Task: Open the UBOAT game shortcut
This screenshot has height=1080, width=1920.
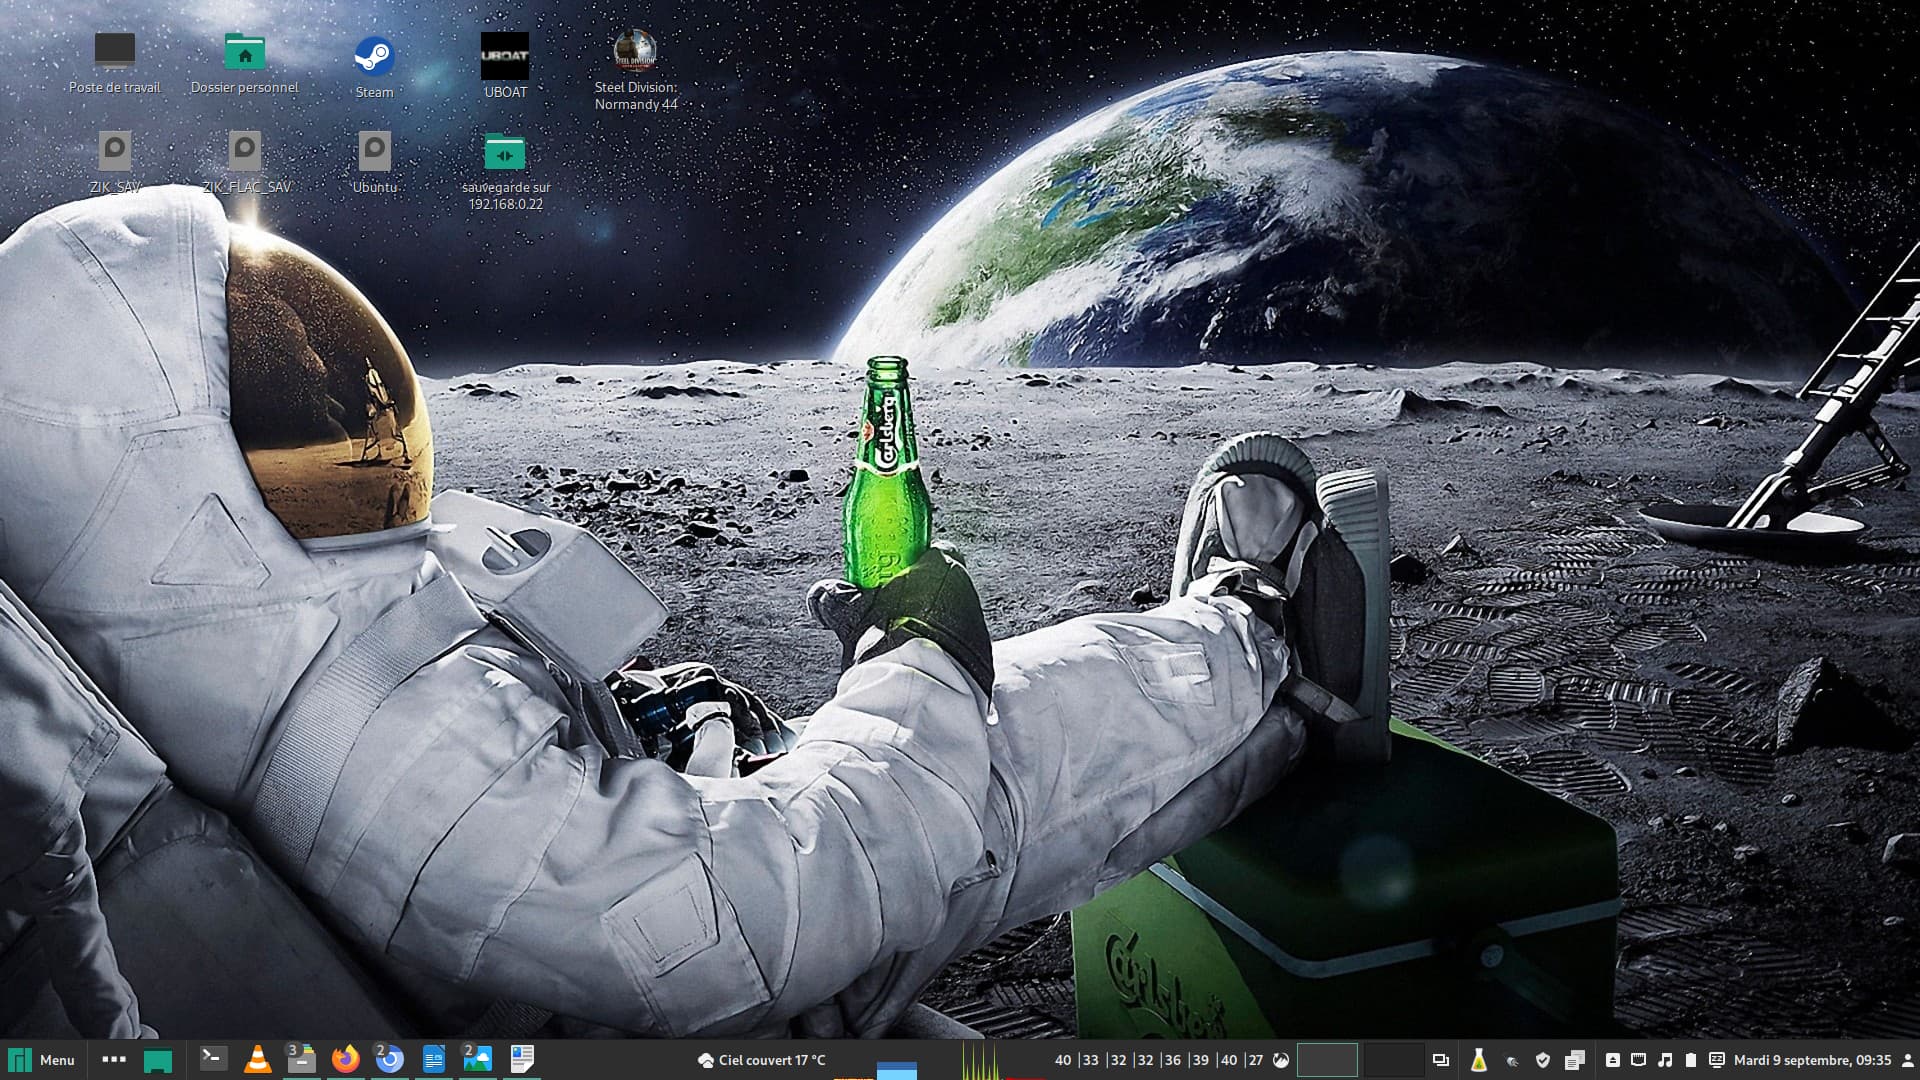Action: (x=505, y=58)
